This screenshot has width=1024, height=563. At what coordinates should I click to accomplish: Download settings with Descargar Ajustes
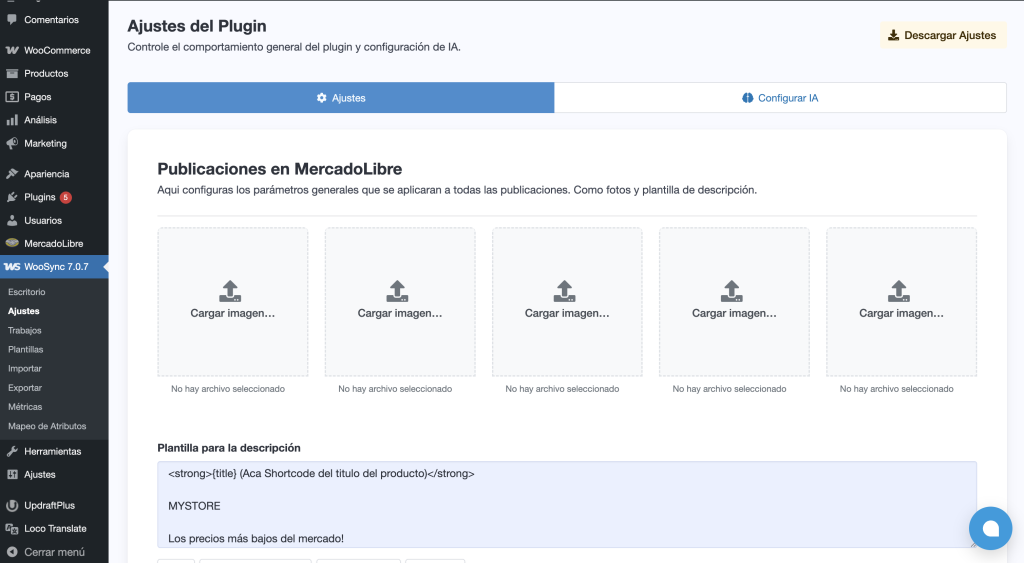coord(943,35)
